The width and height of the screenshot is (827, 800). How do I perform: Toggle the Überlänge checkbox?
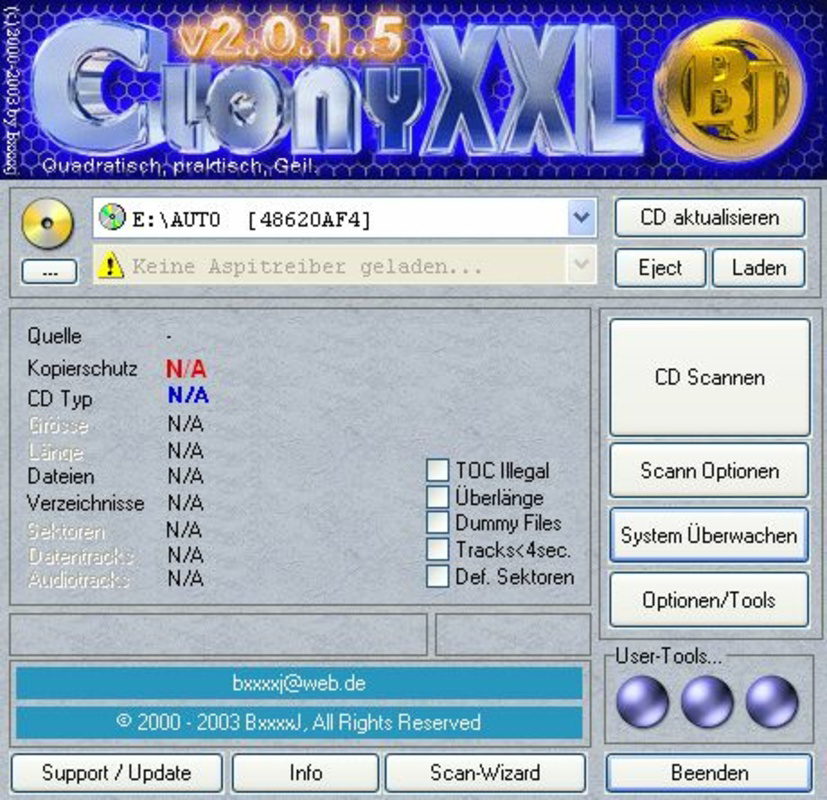click(437, 496)
